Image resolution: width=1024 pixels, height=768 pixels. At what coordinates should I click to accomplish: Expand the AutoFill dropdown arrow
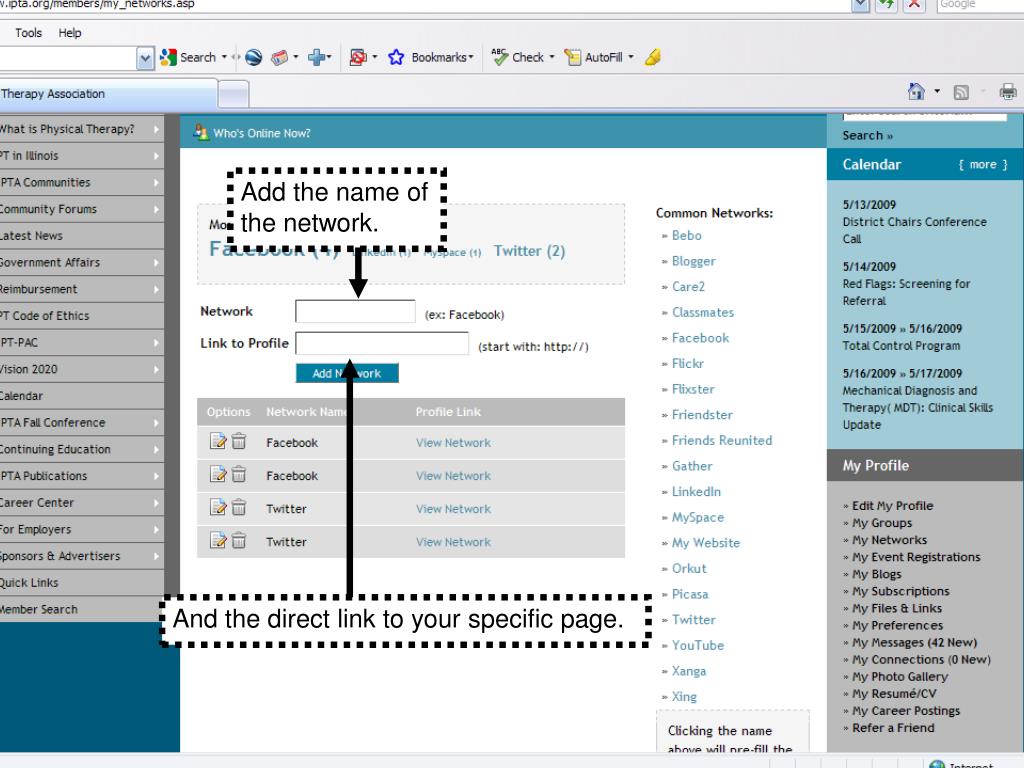[x=631, y=57]
